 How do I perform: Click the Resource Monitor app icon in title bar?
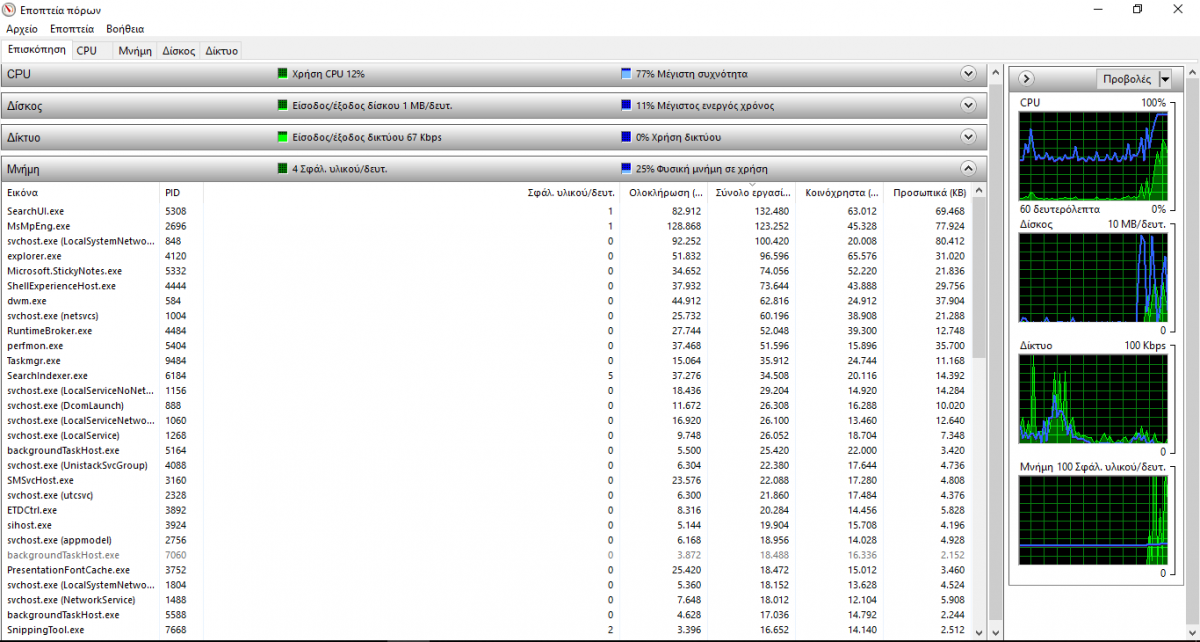click(10, 9)
